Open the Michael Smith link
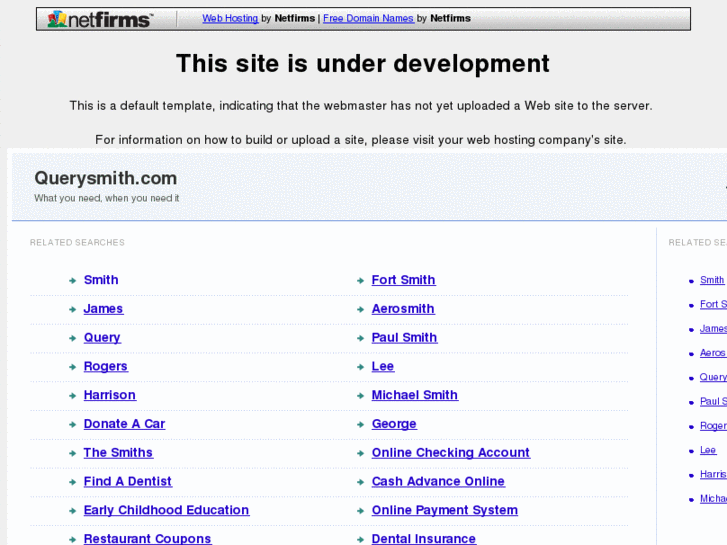This screenshot has width=727, height=545. click(415, 395)
